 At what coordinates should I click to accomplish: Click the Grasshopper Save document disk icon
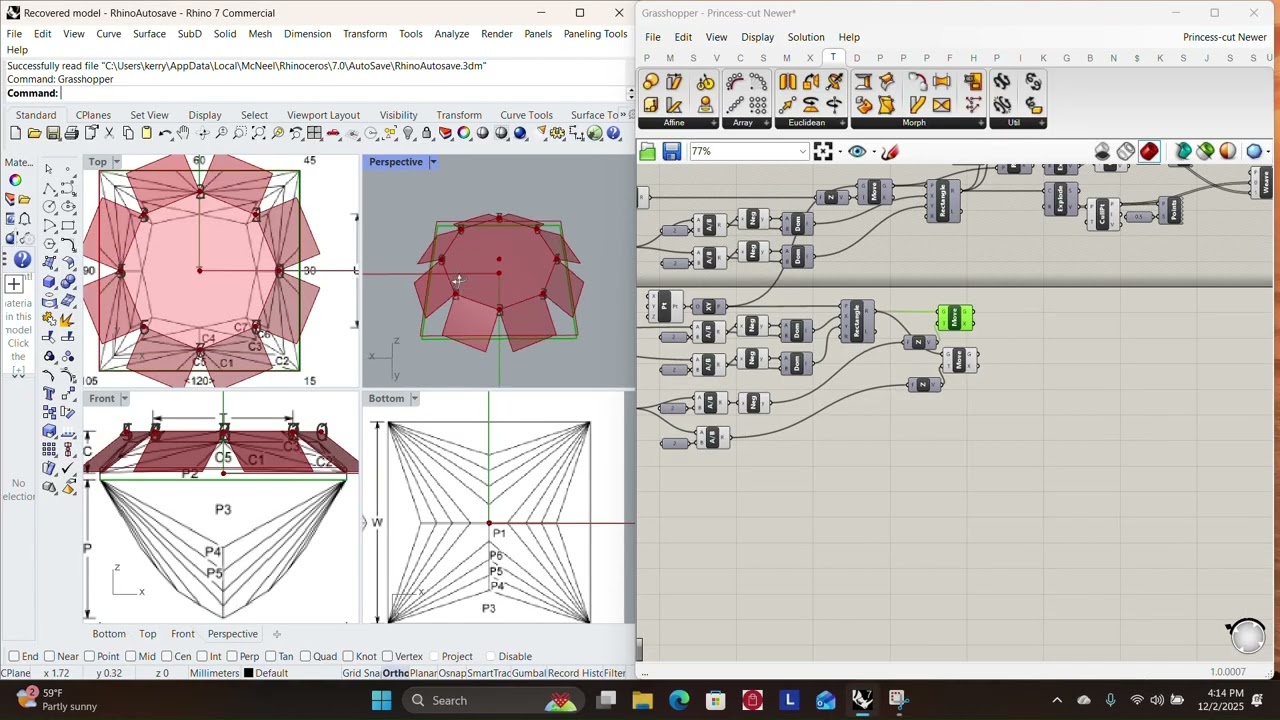click(671, 151)
